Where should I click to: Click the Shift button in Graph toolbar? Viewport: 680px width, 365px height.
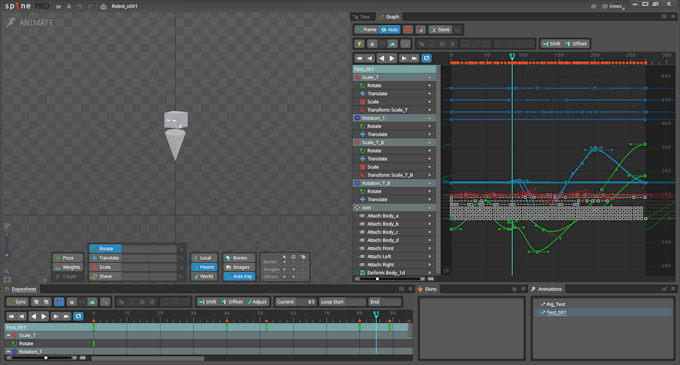pos(551,44)
